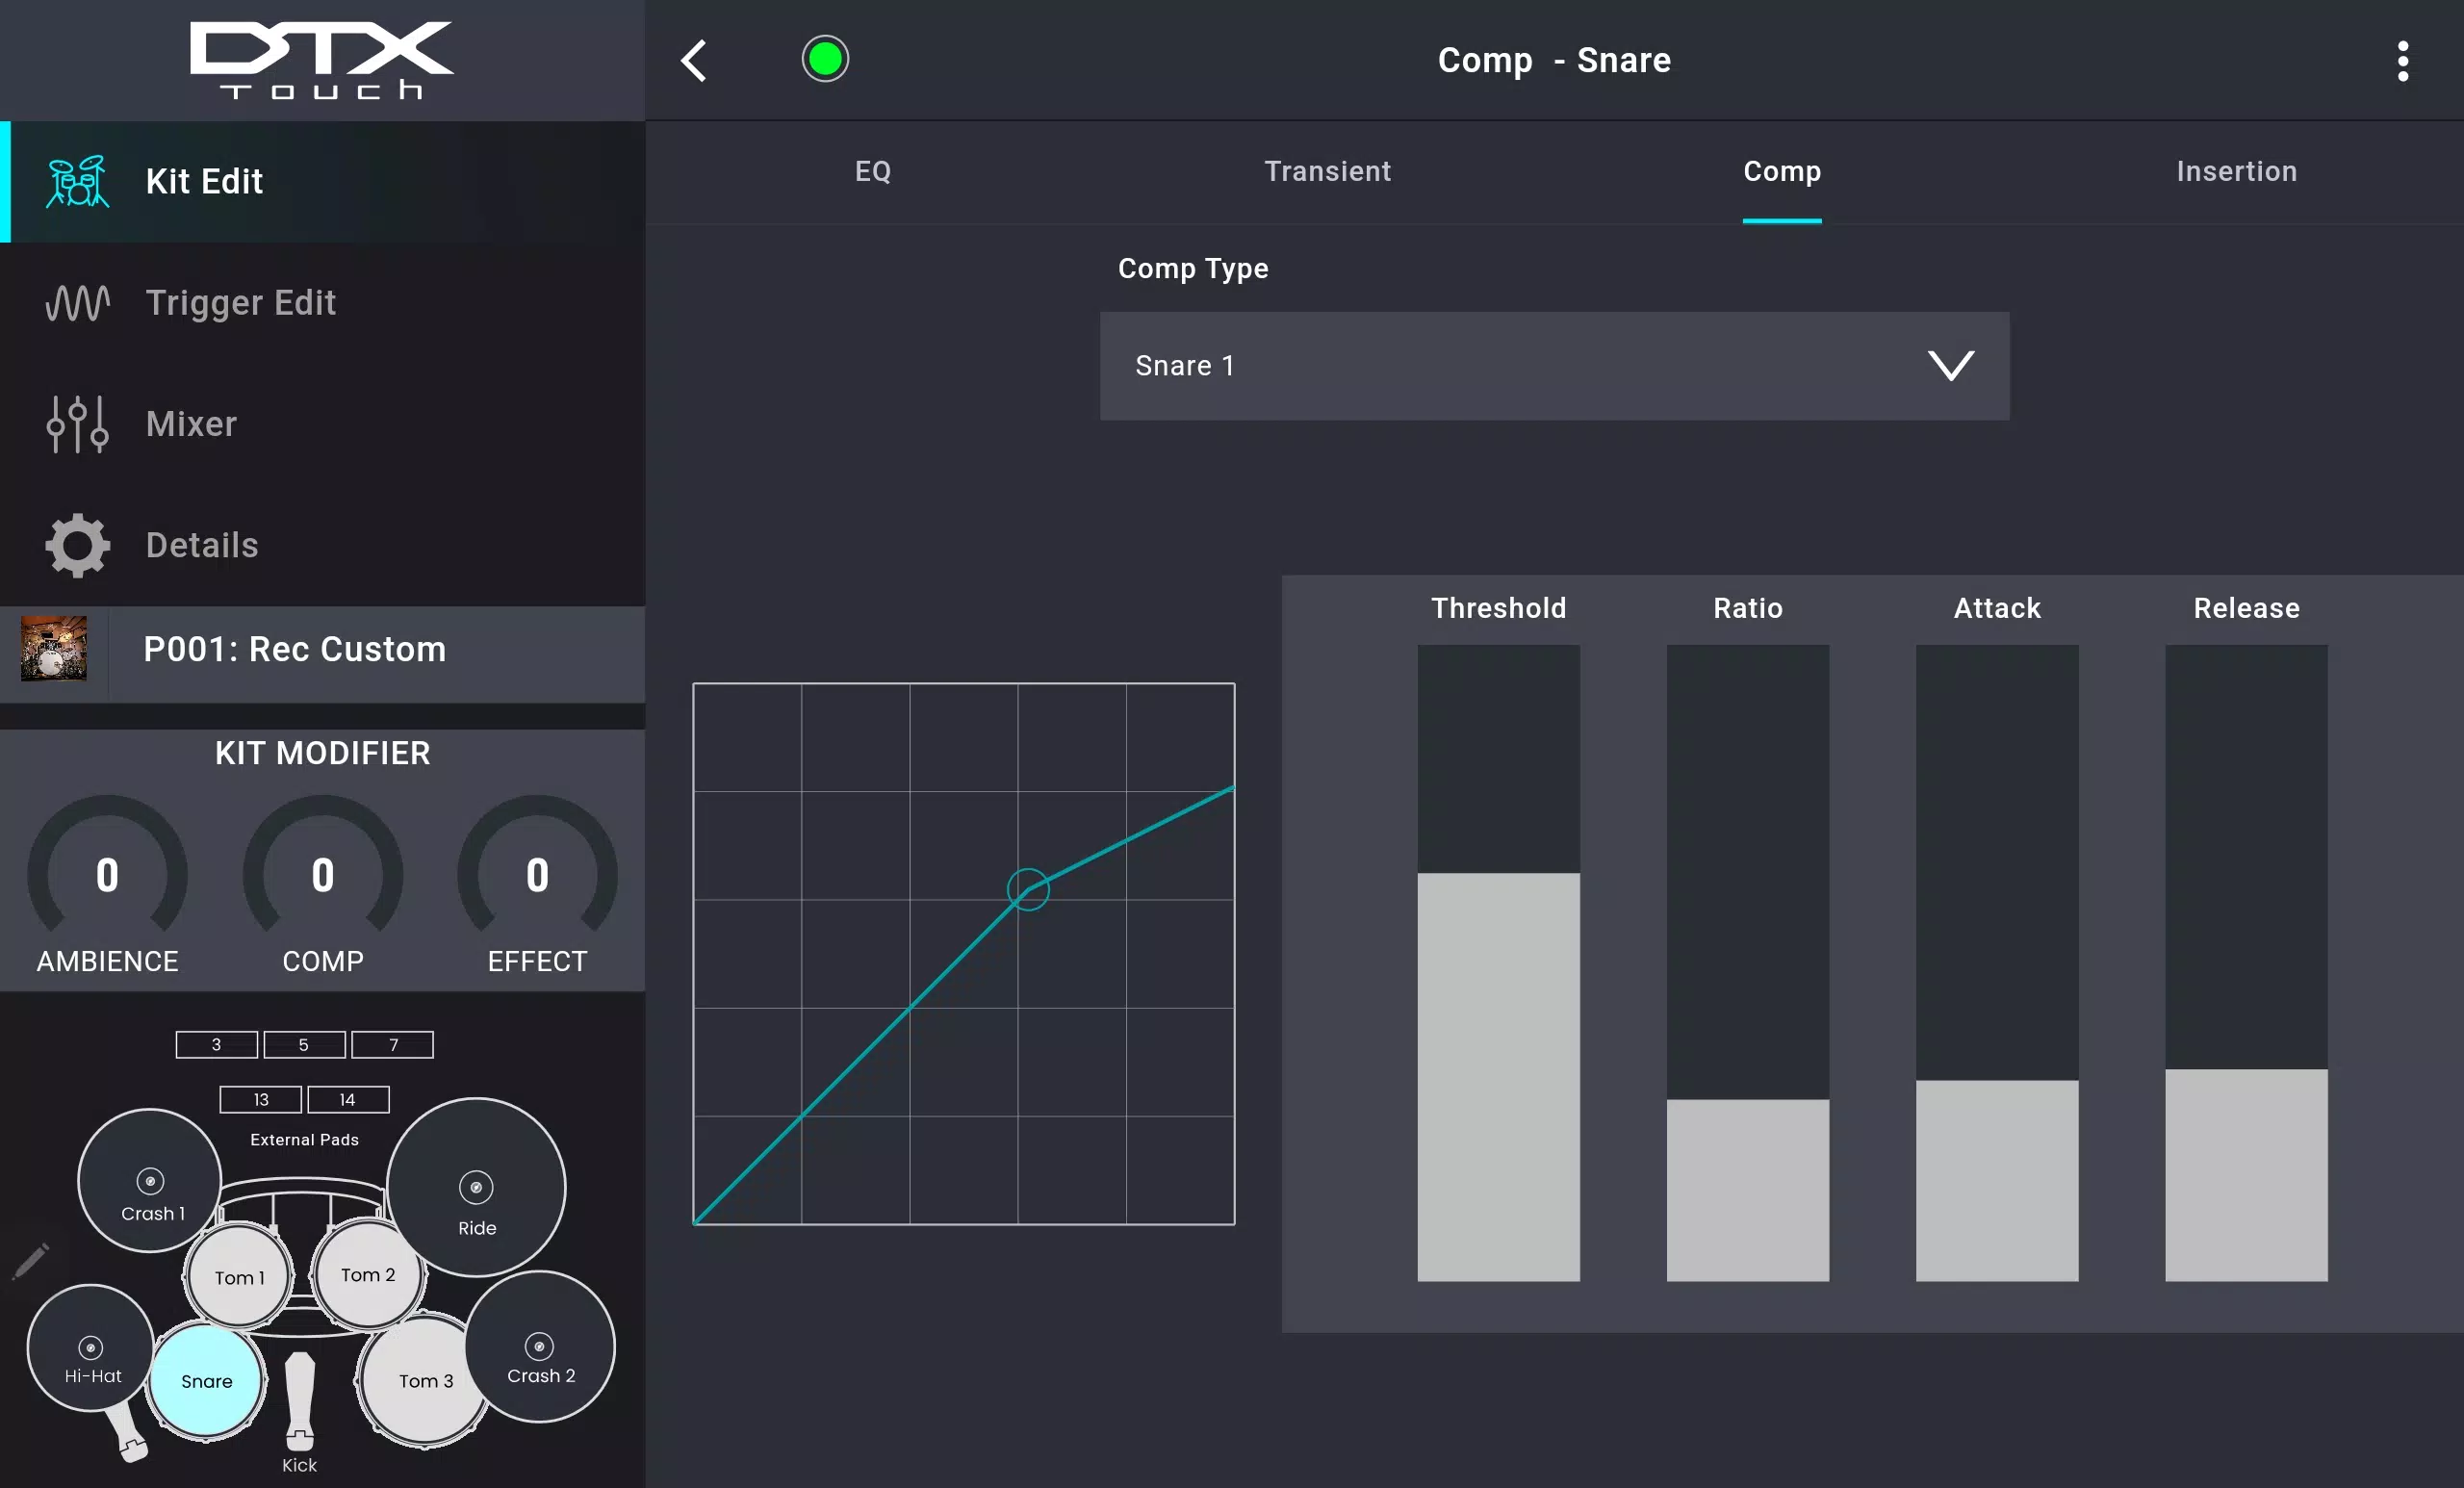Open the three-dot overflow menu
Screen dimensions: 2464x1488
pyautogui.click(x=2402, y=61)
